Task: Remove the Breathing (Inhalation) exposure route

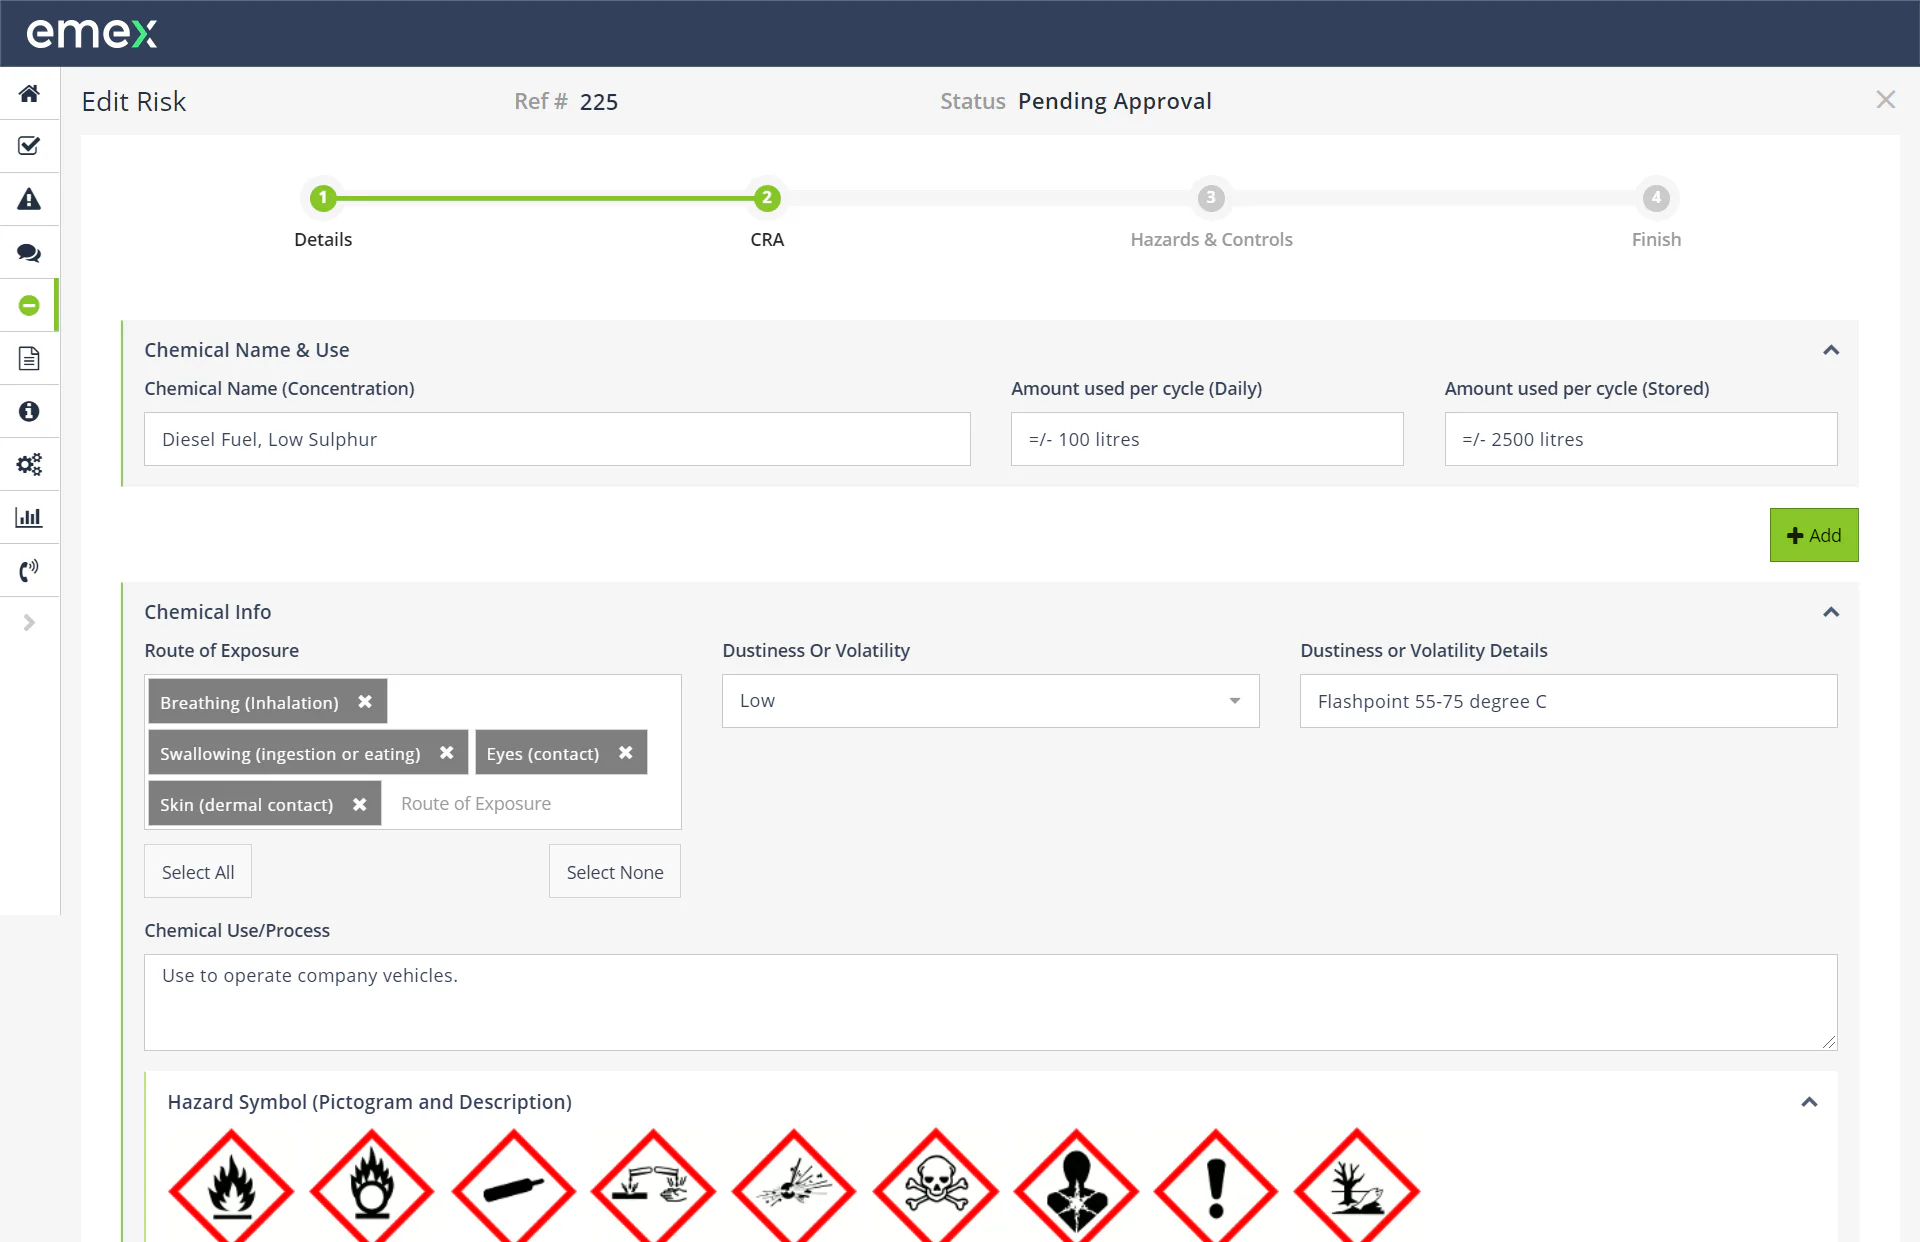Action: [364, 701]
